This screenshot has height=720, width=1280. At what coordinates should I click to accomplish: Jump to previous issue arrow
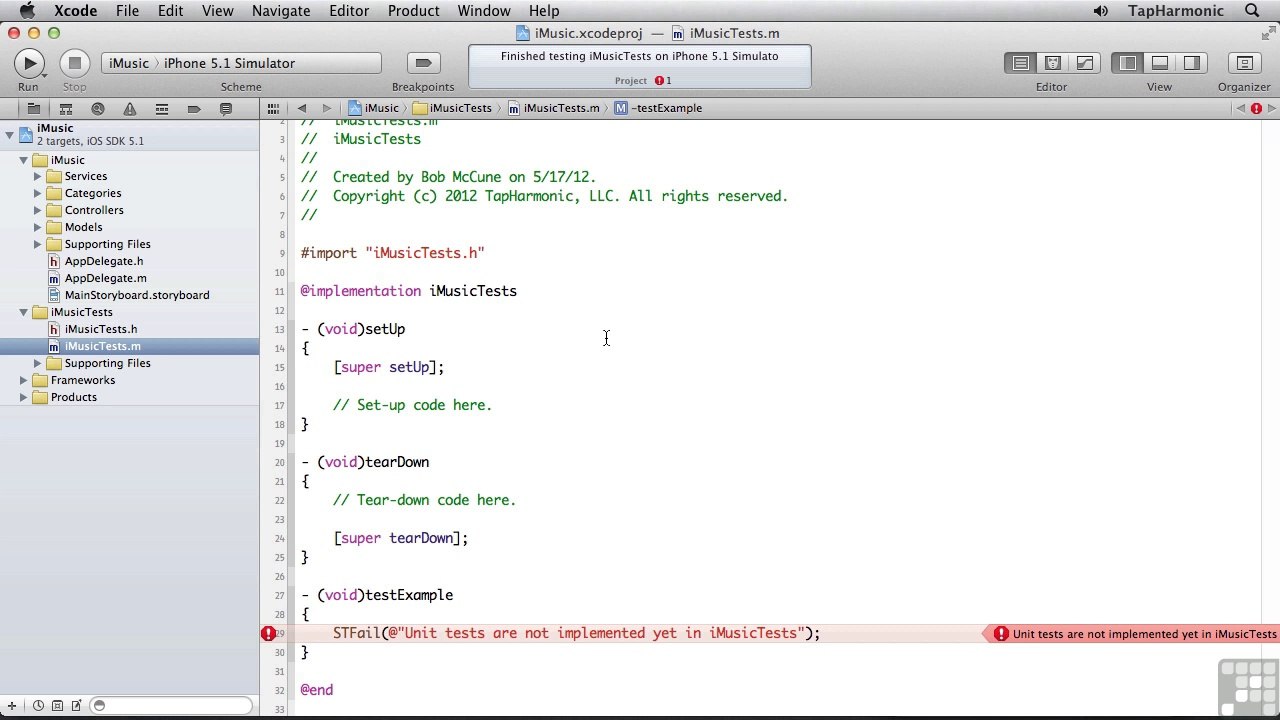[x=1241, y=108]
